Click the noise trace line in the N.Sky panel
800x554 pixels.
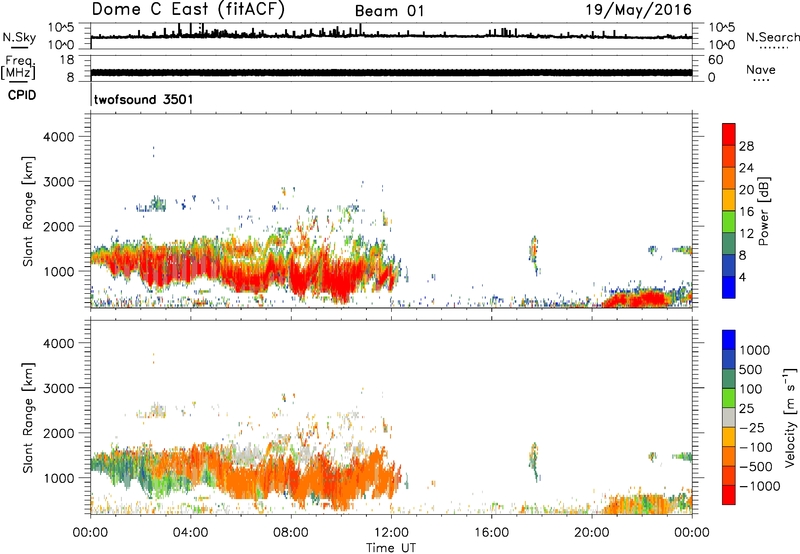[391, 36]
